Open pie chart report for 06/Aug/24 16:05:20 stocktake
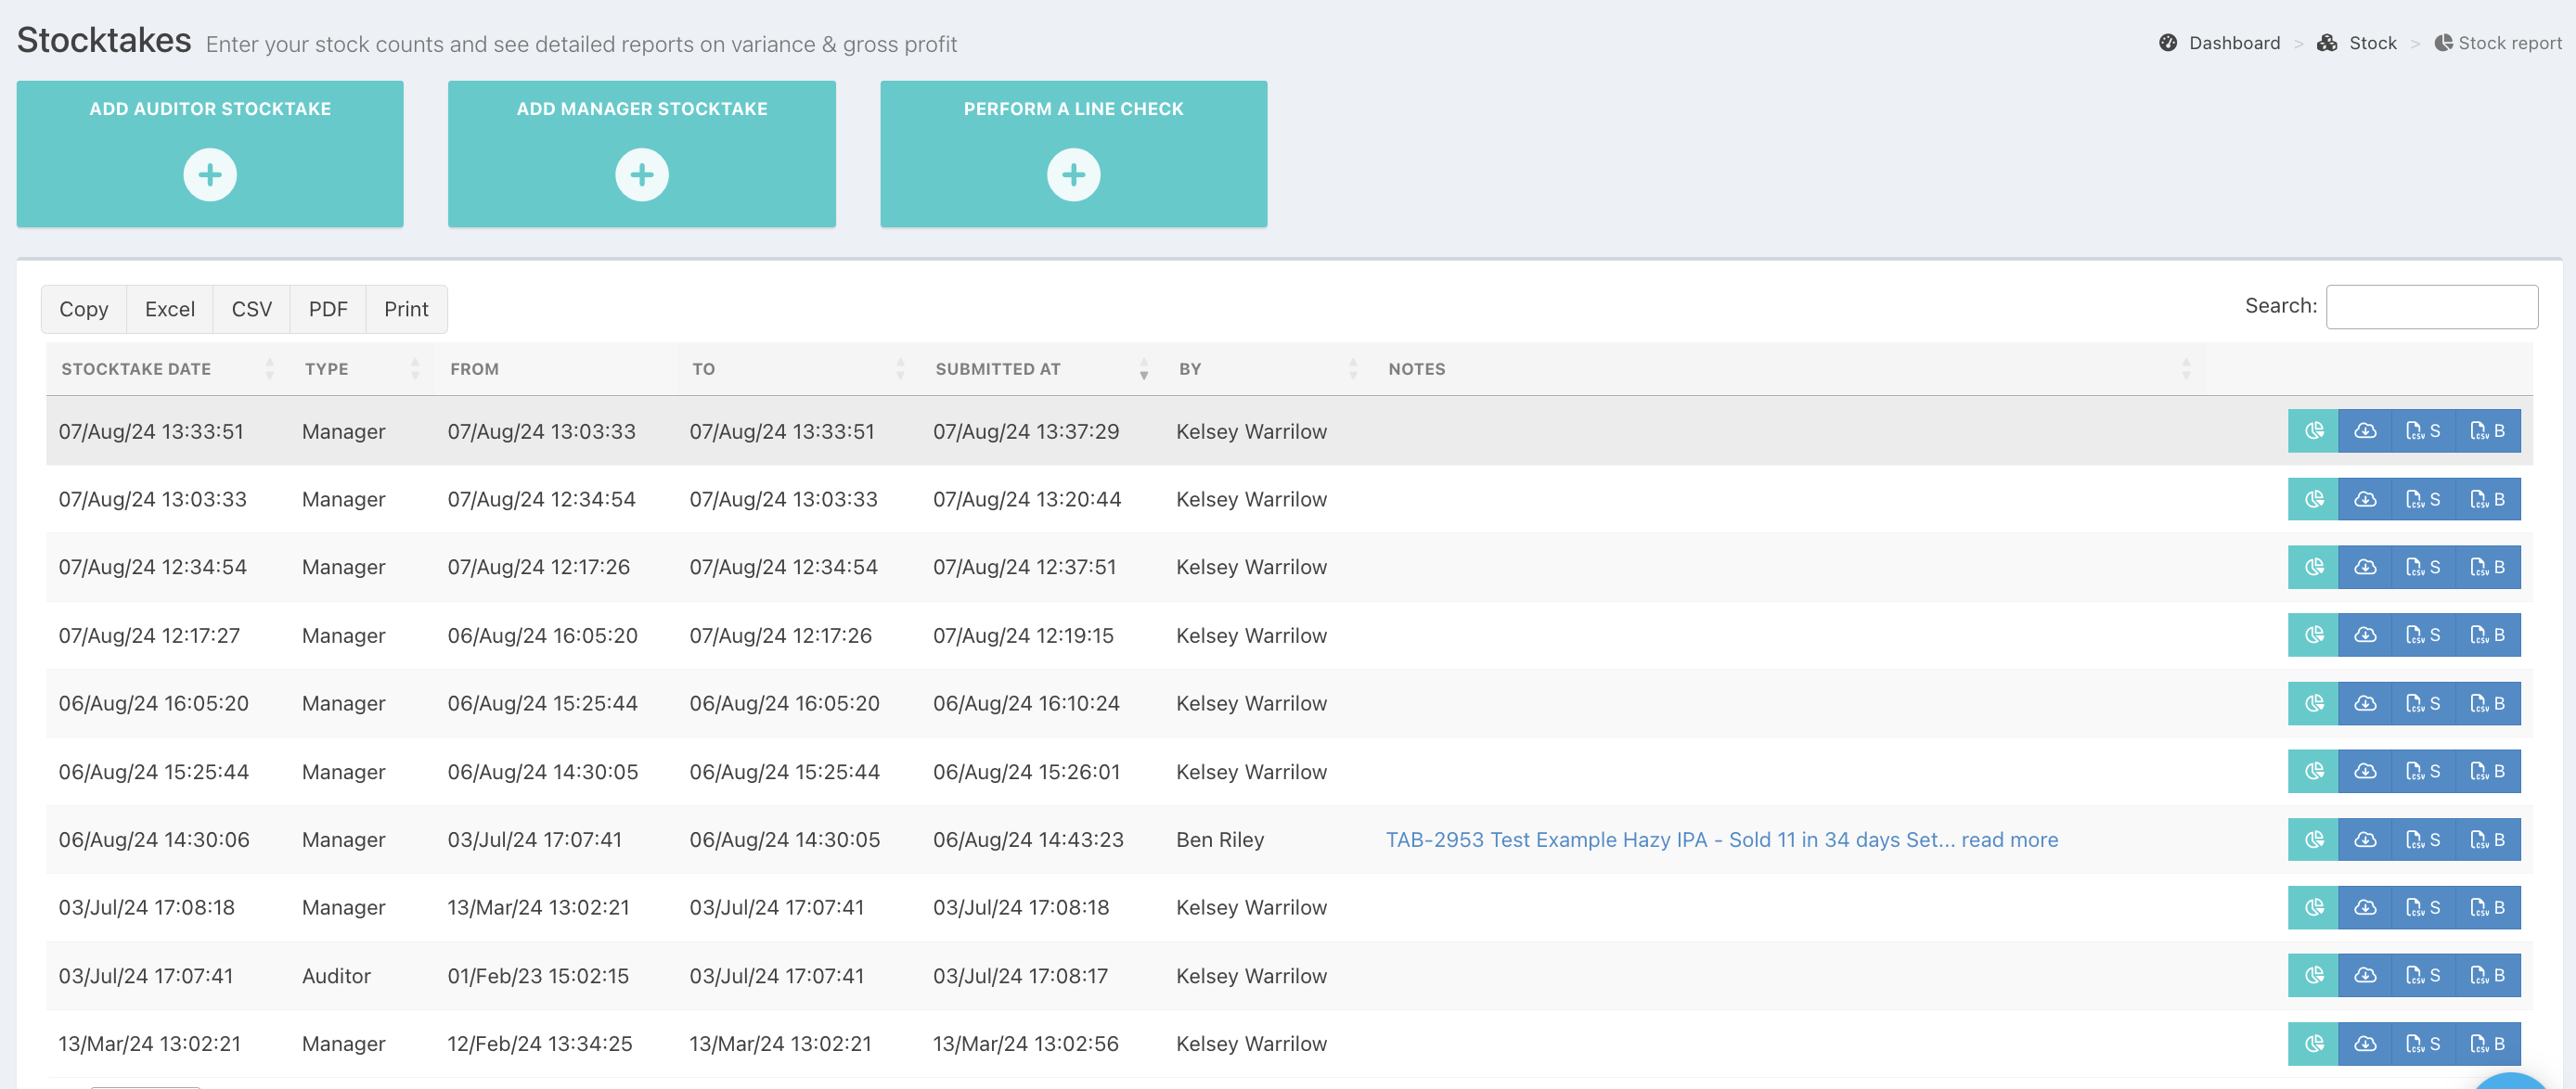Screen dimensions: 2576x1089 pyautogui.click(x=2313, y=703)
